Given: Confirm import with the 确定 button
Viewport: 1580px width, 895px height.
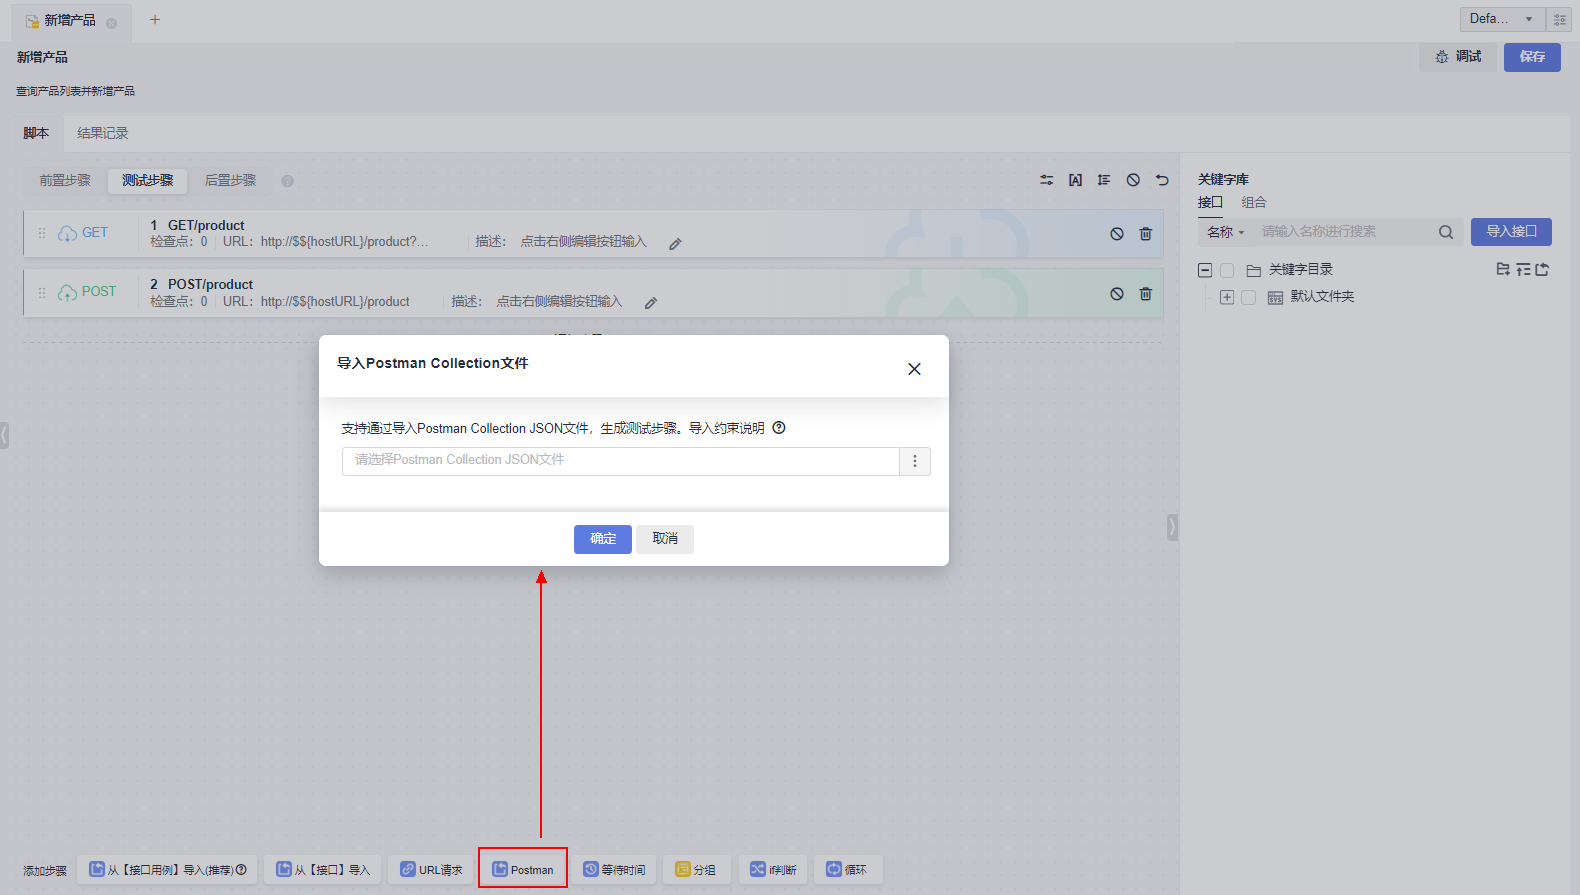Looking at the screenshot, I should (x=602, y=539).
